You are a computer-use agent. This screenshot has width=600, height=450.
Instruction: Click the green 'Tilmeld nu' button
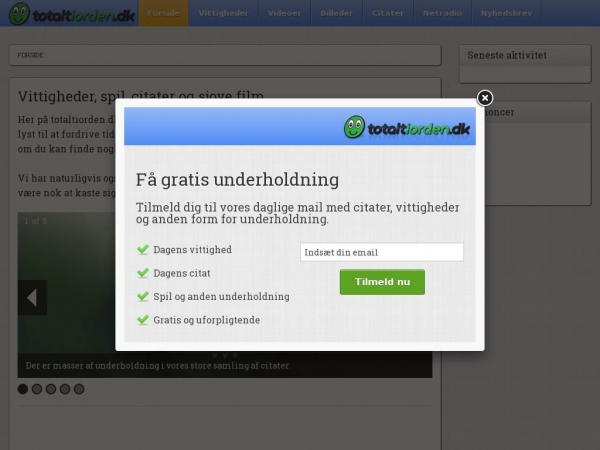(x=382, y=282)
